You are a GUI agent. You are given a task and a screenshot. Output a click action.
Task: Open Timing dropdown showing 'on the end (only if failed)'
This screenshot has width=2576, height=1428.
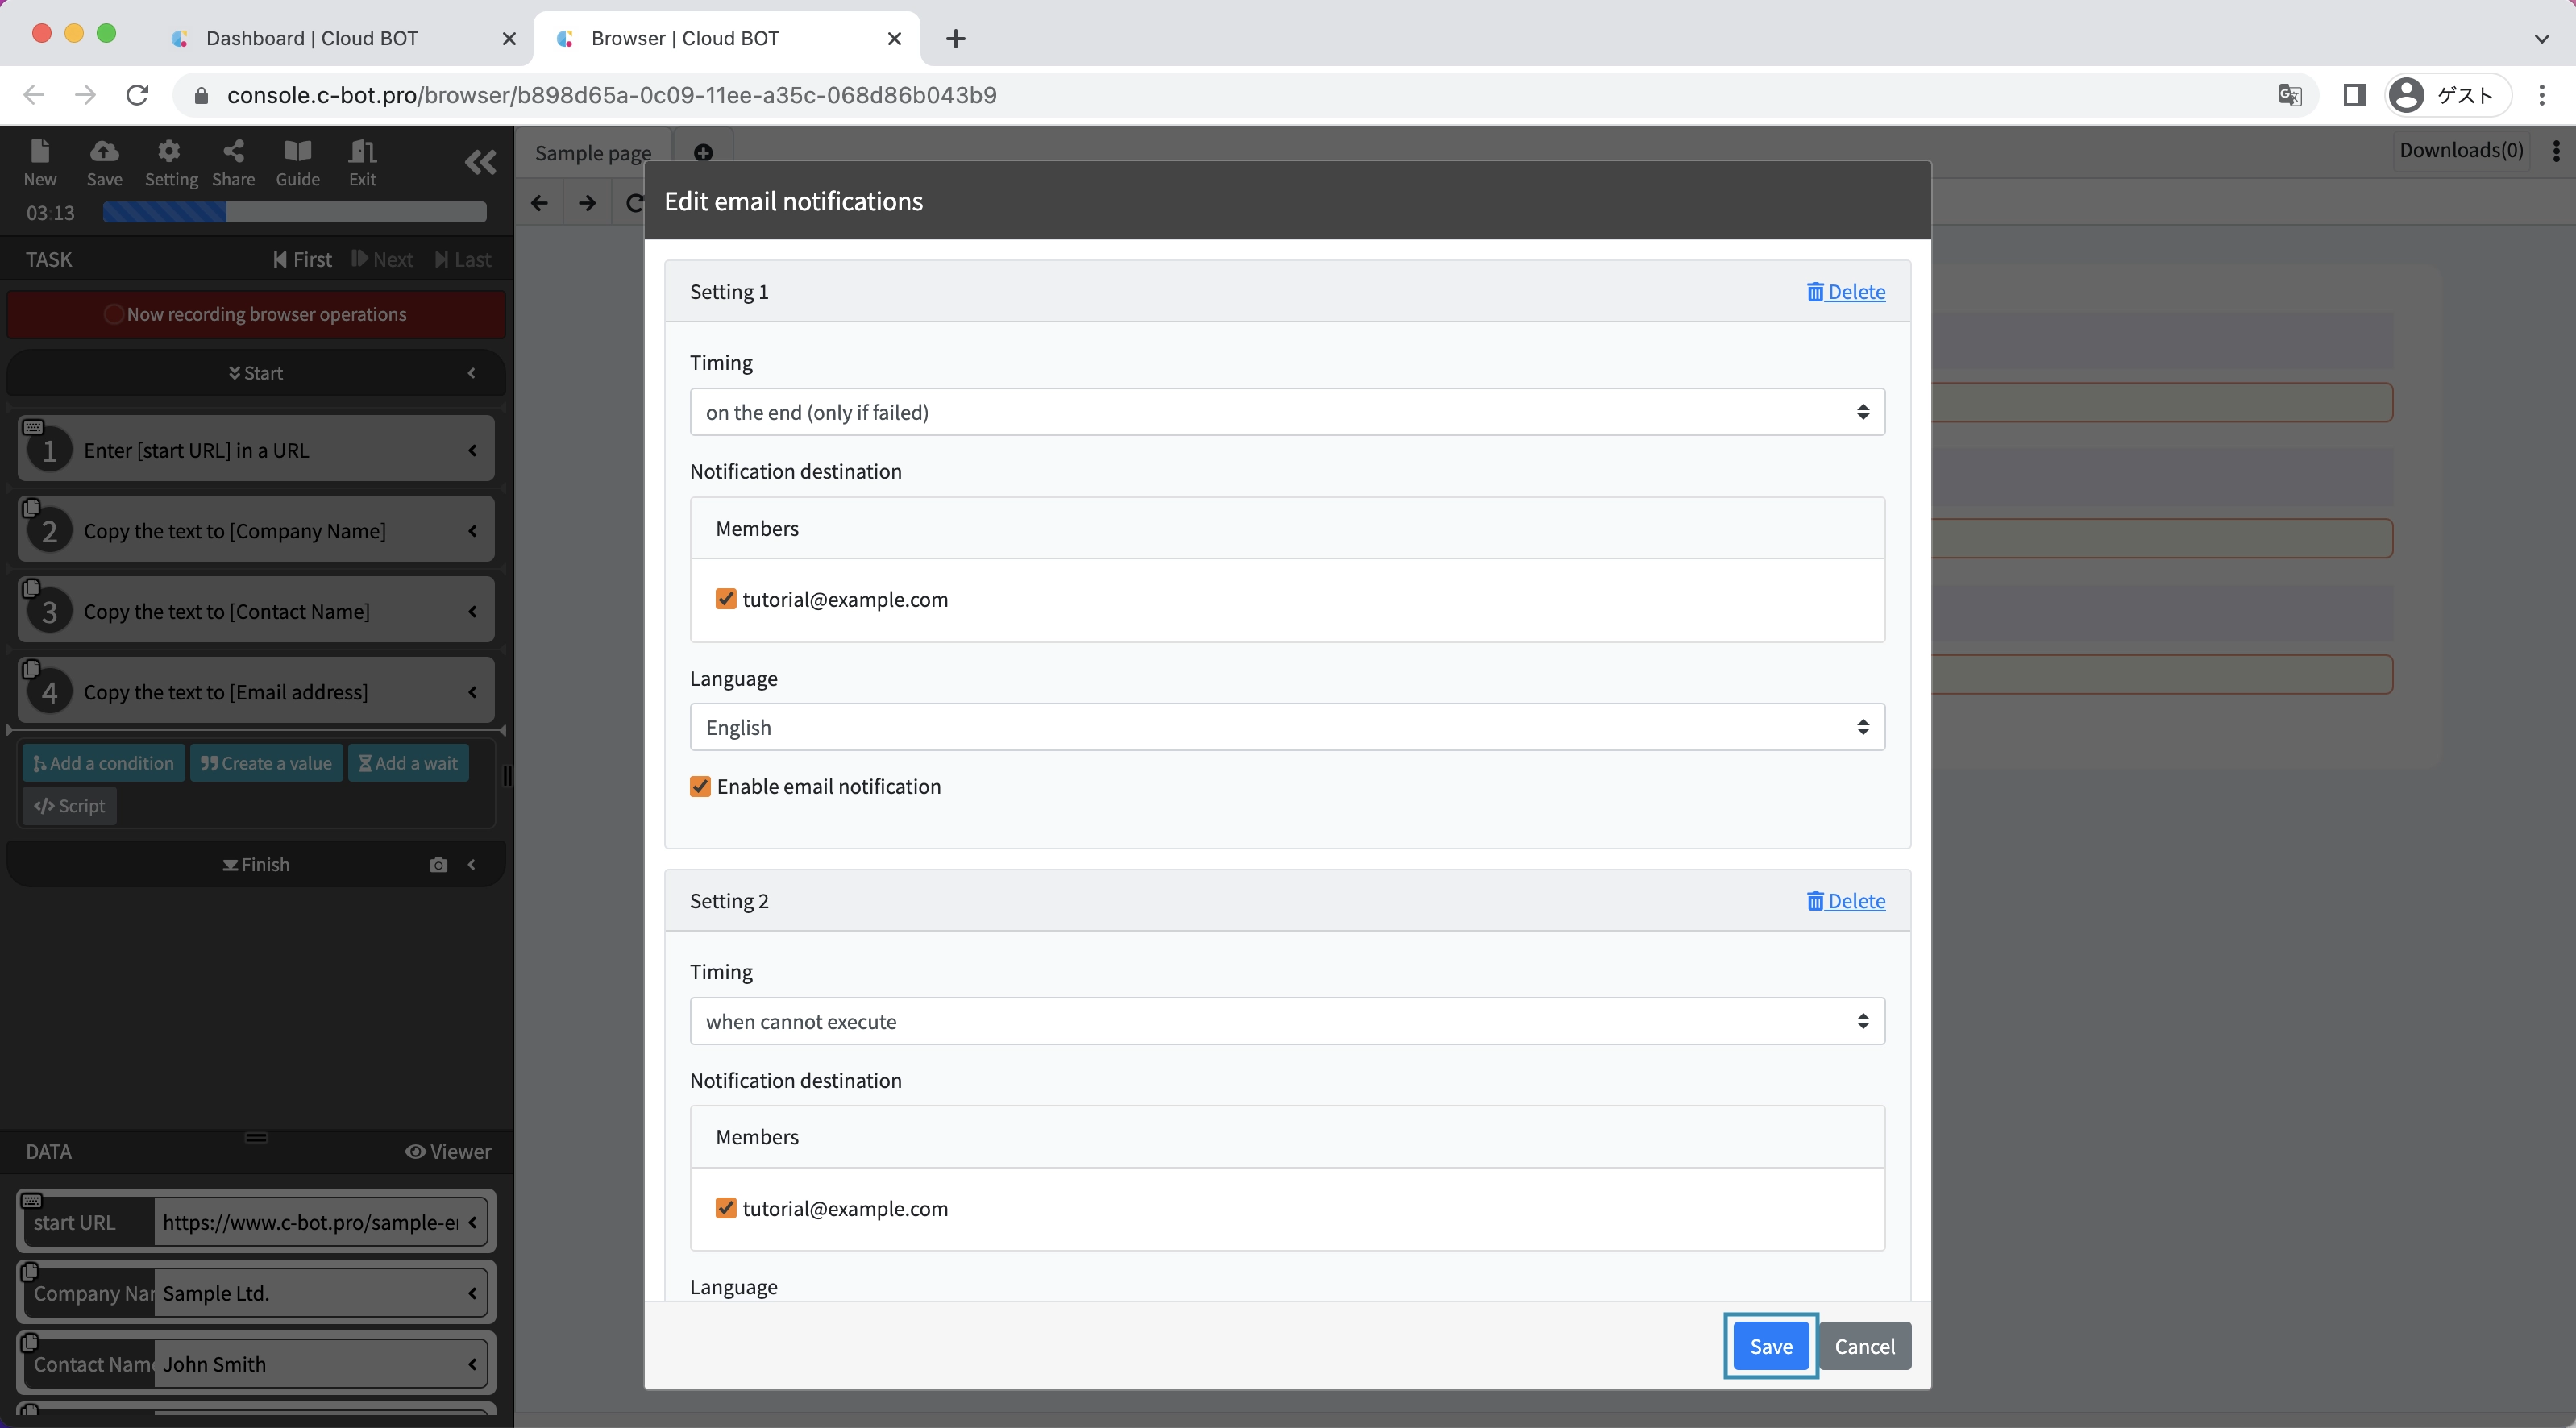click(1286, 412)
